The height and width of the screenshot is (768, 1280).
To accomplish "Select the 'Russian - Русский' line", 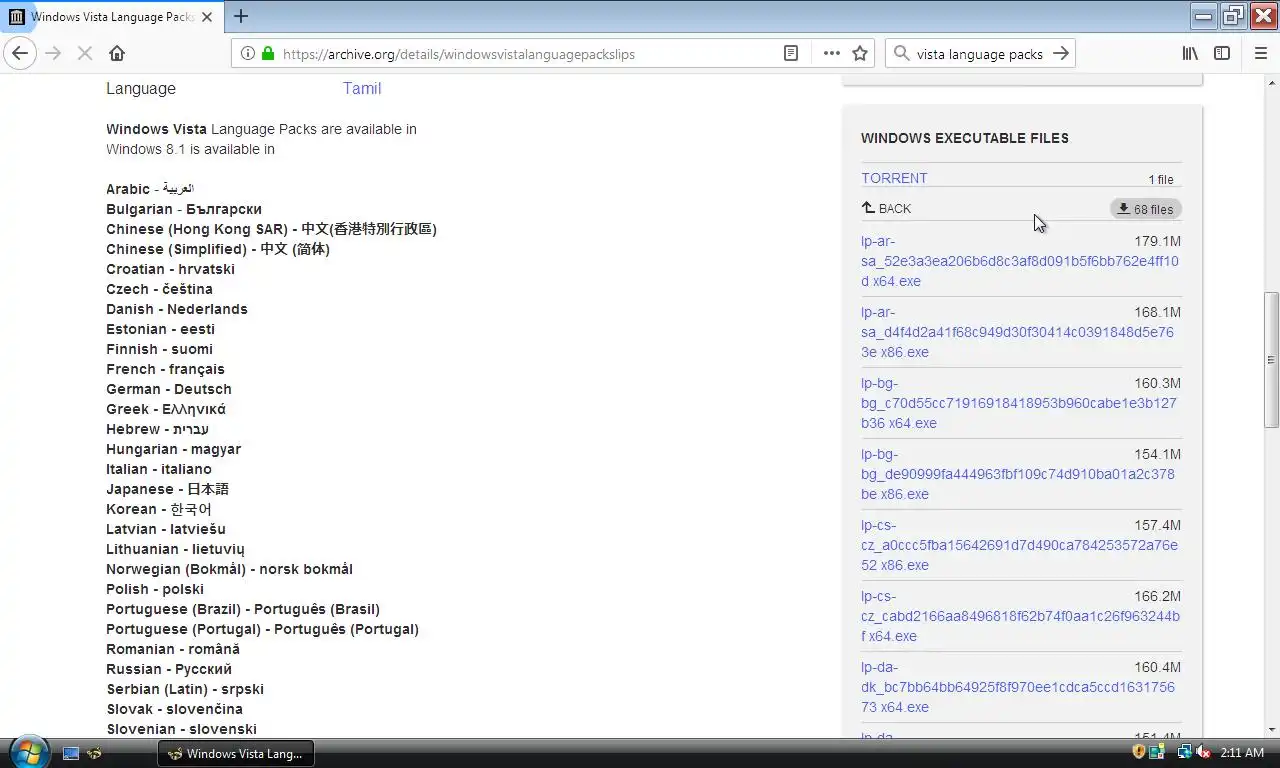I will 169,669.
